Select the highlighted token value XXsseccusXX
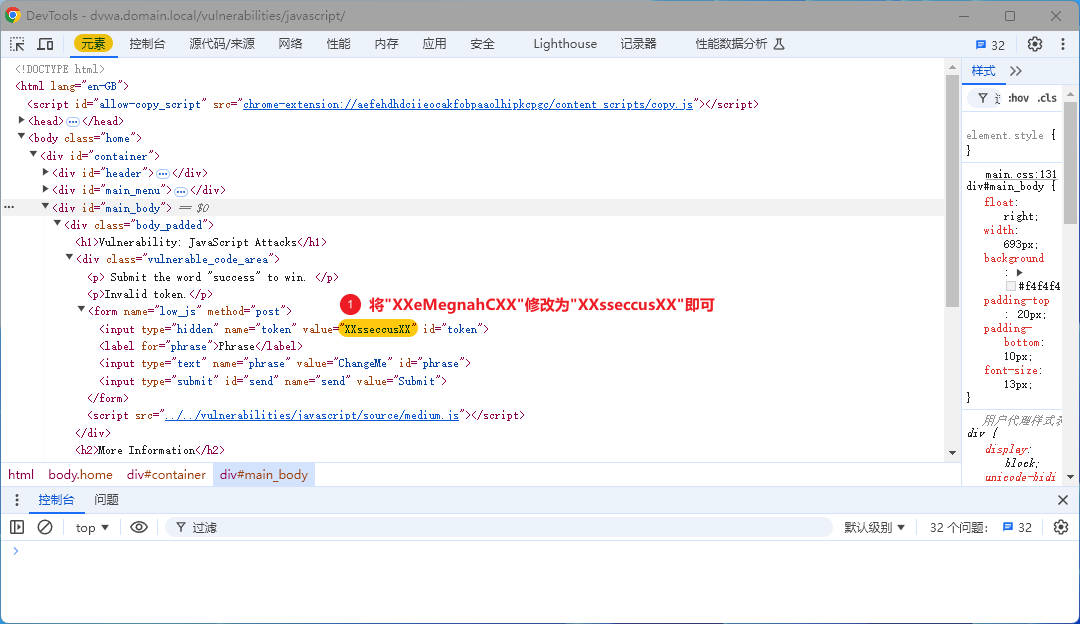1080x624 pixels. pyautogui.click(x=377, y=329)
